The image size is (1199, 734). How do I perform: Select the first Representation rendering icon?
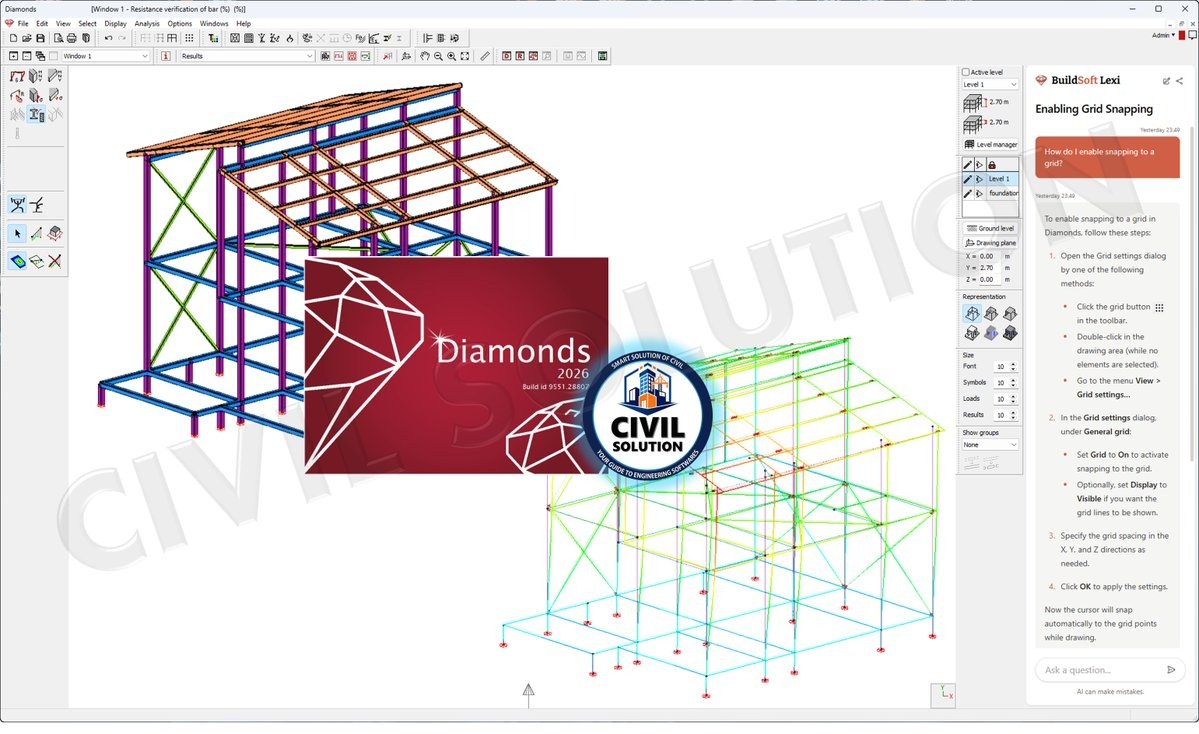(x=971, y=313)
